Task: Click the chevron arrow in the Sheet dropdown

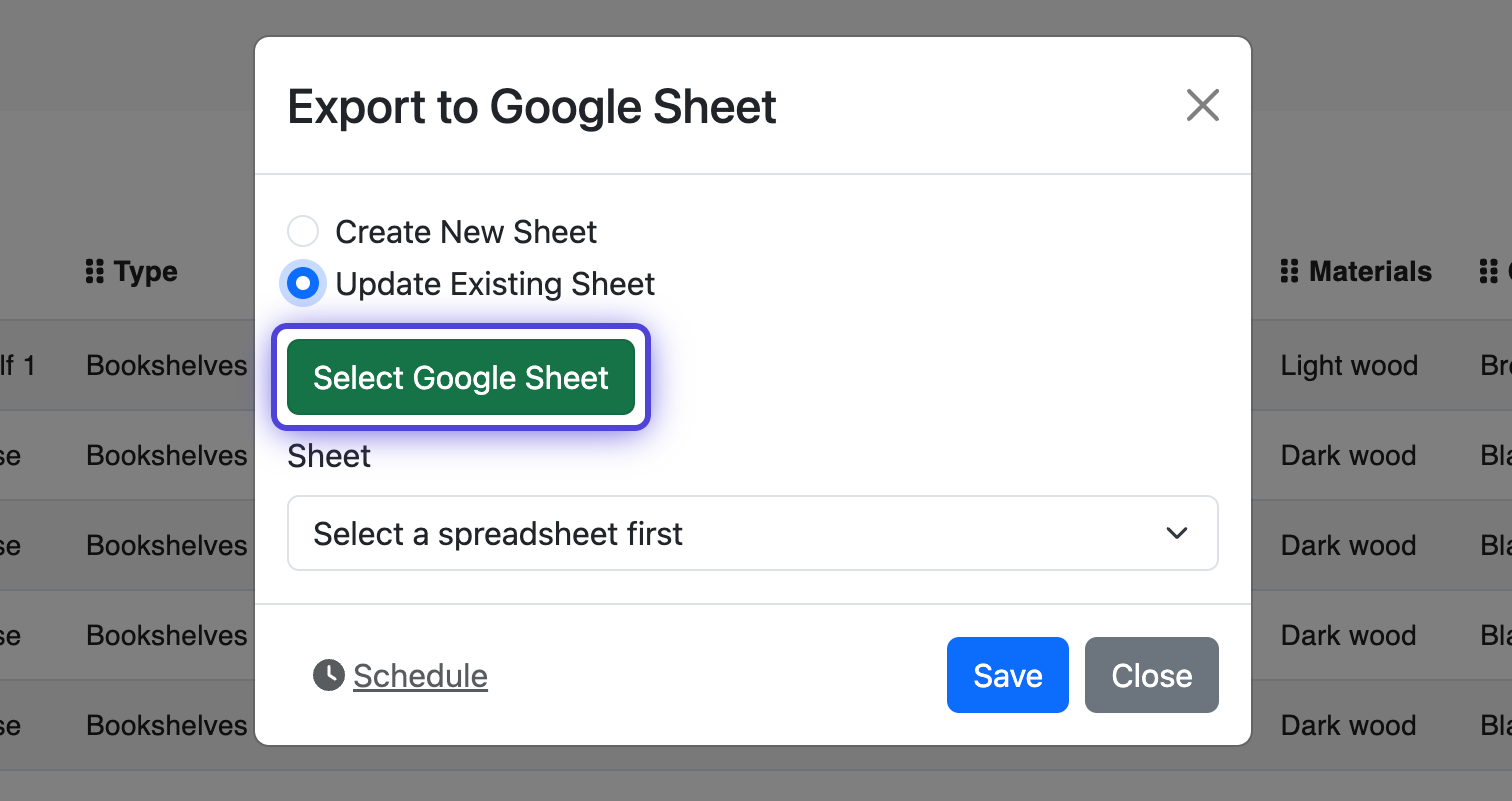Action: (x=1177, y=533)
